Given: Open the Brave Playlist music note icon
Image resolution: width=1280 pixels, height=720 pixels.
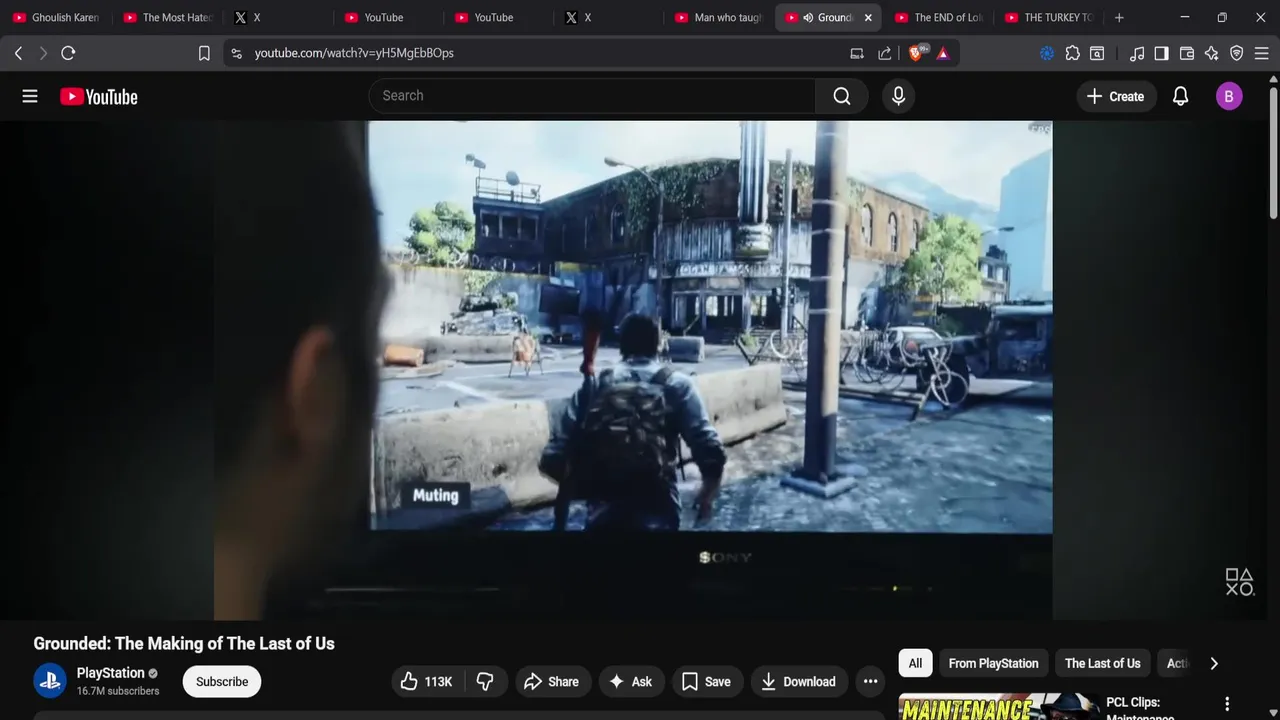Looking at the screenshot, I should point(1137,53).
